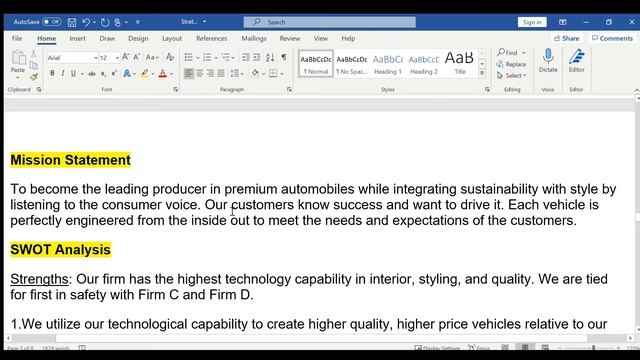Apply the Heading 1 style
Viewport: 640px width, 360px height.
click(x=388, y=64)
